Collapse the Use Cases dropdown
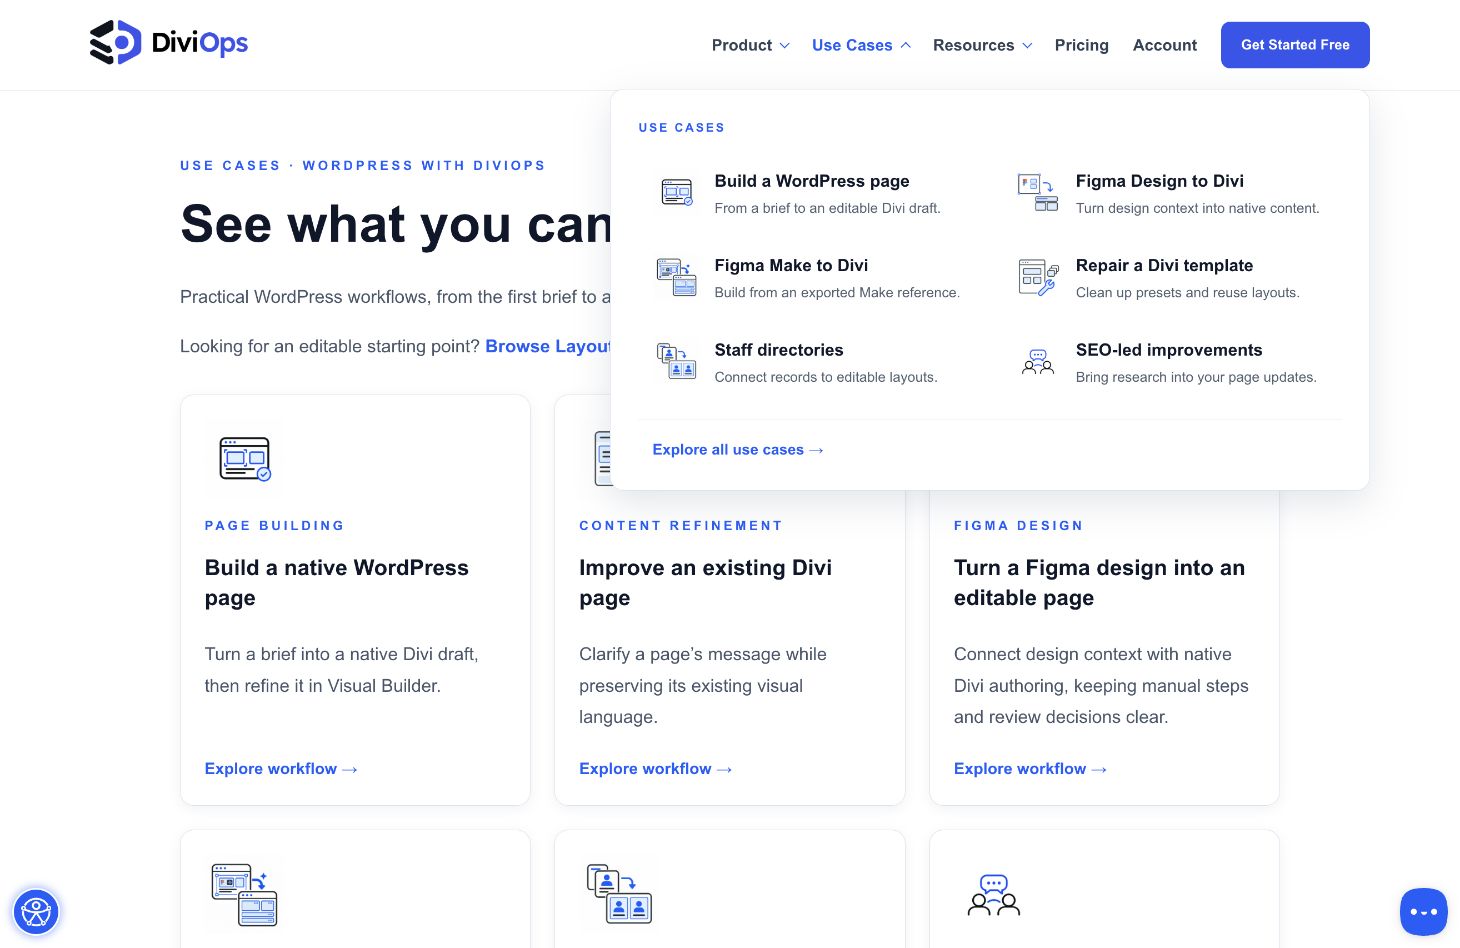 861,45
